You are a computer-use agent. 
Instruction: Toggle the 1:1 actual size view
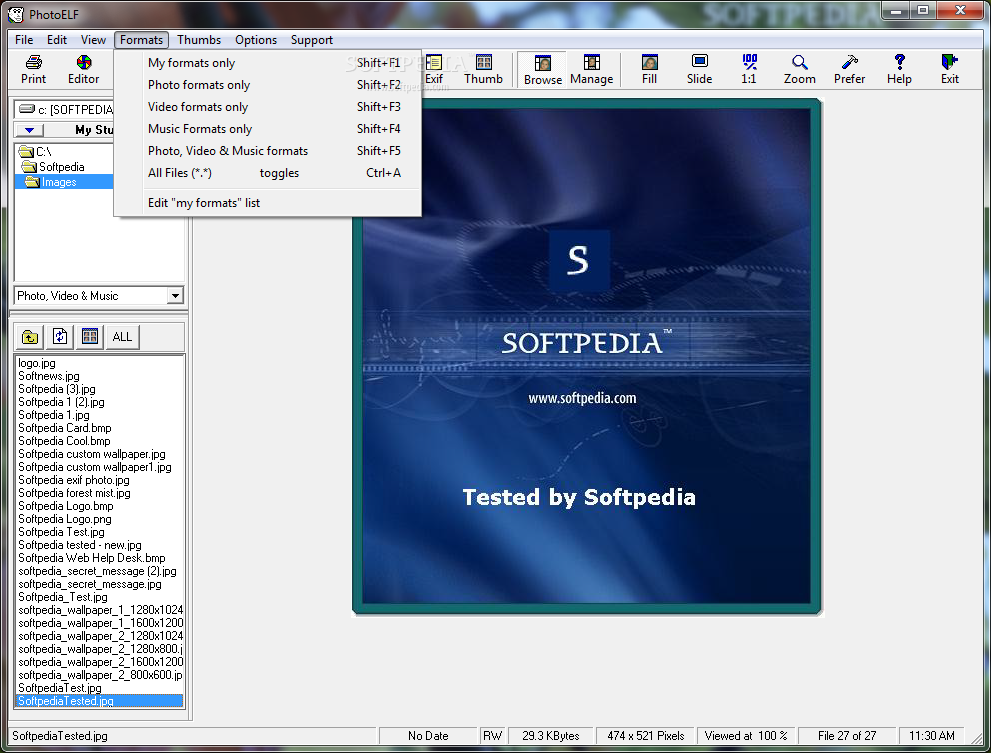pos(749,69)
